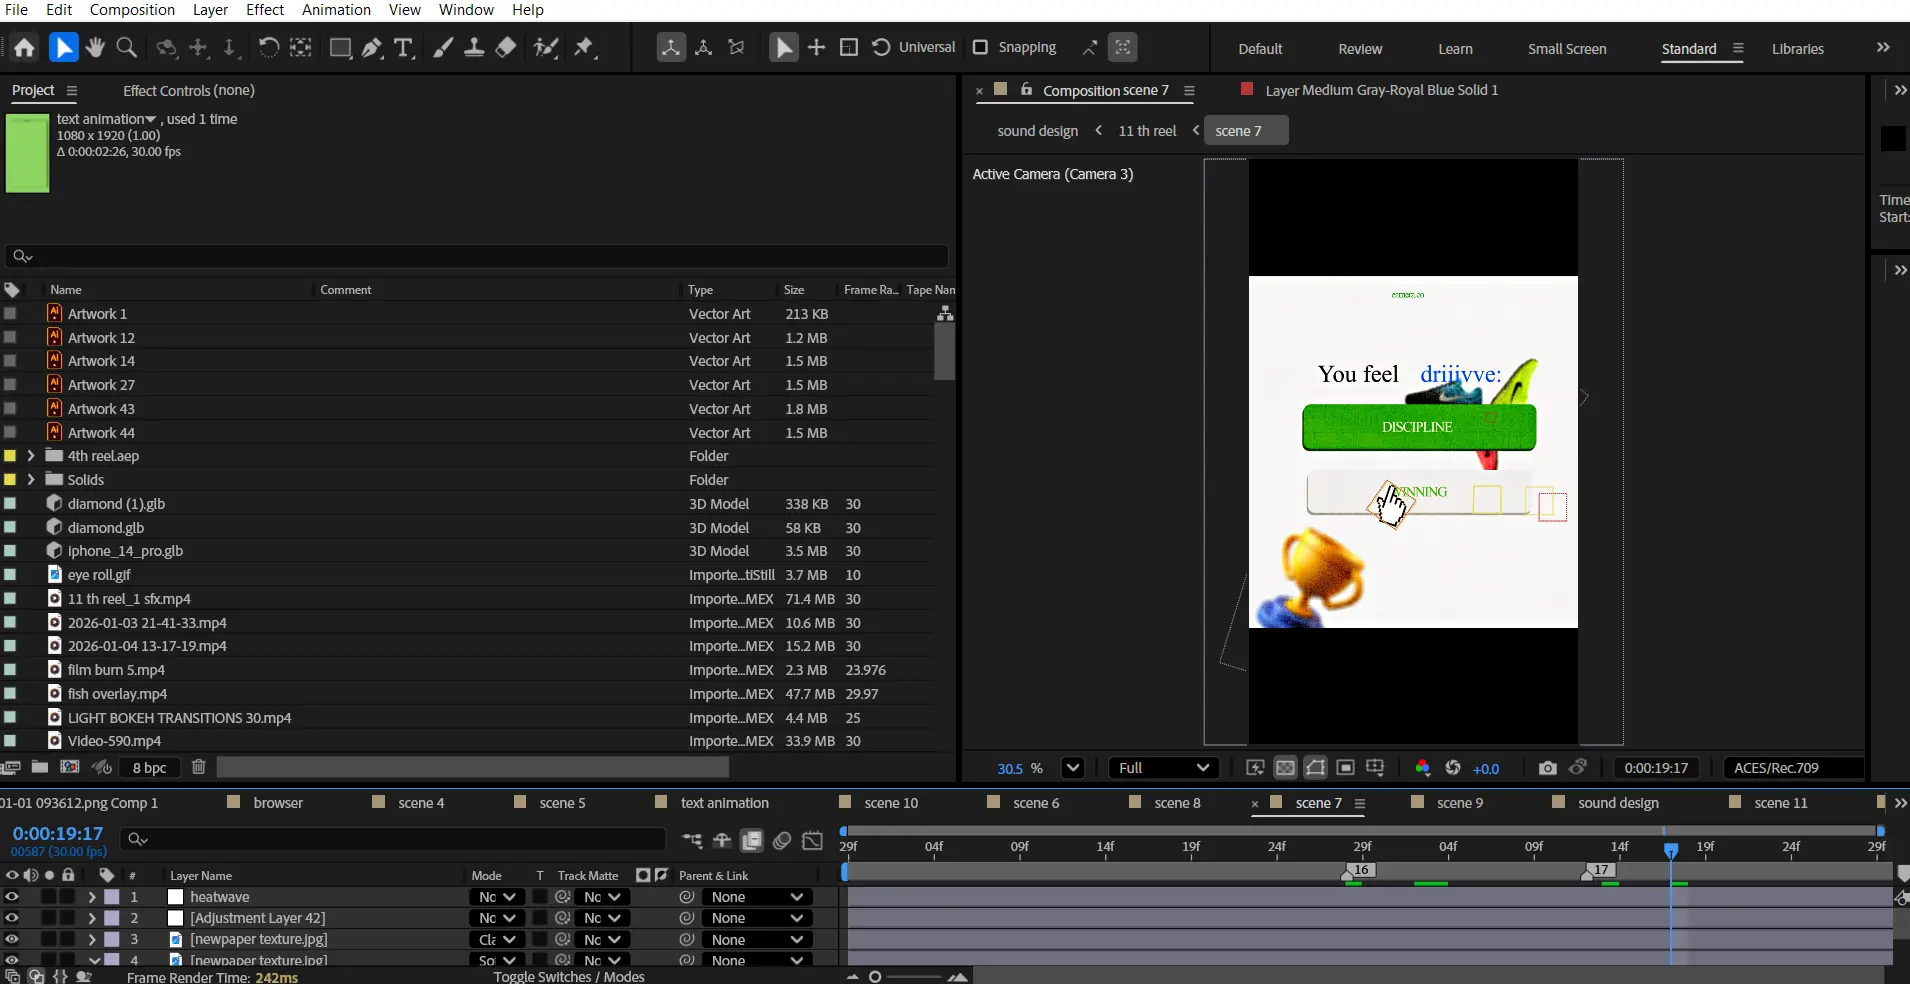1910x984 pixels.
Task: Toggle visibility of Adjustment Layer 42
Action: 12,918
